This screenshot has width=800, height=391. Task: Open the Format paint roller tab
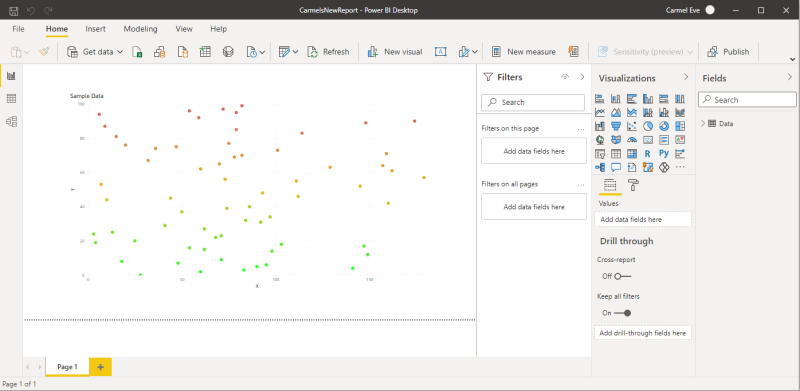(633, 185)
